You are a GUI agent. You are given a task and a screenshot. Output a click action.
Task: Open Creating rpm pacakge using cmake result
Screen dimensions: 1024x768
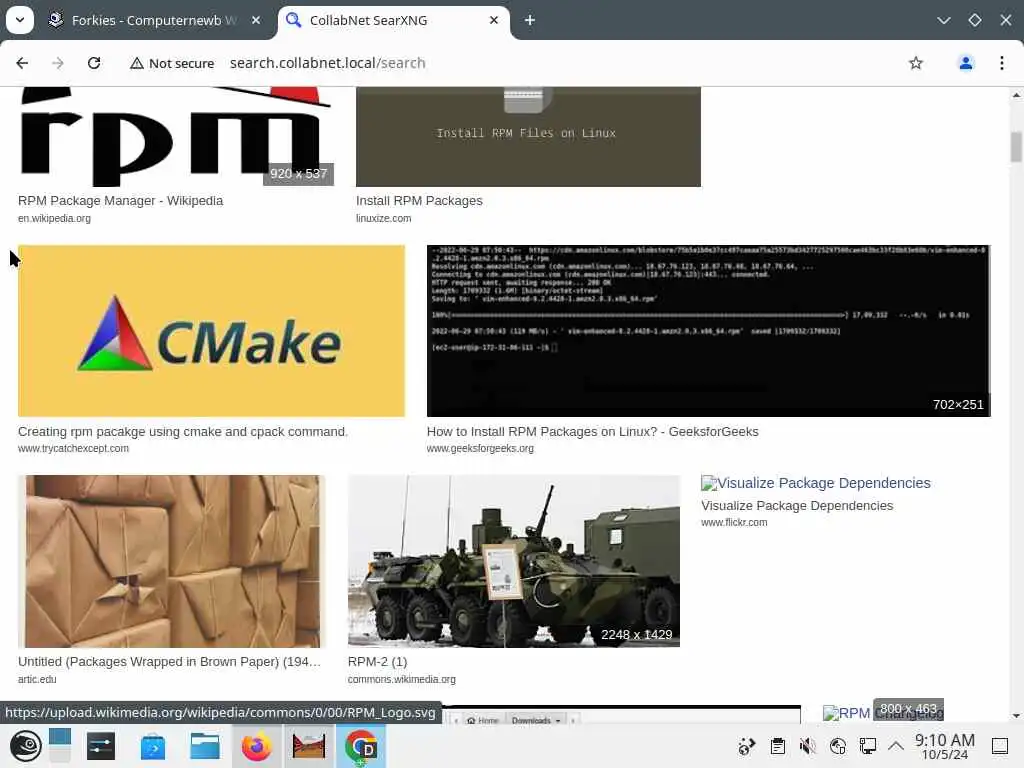183,432
